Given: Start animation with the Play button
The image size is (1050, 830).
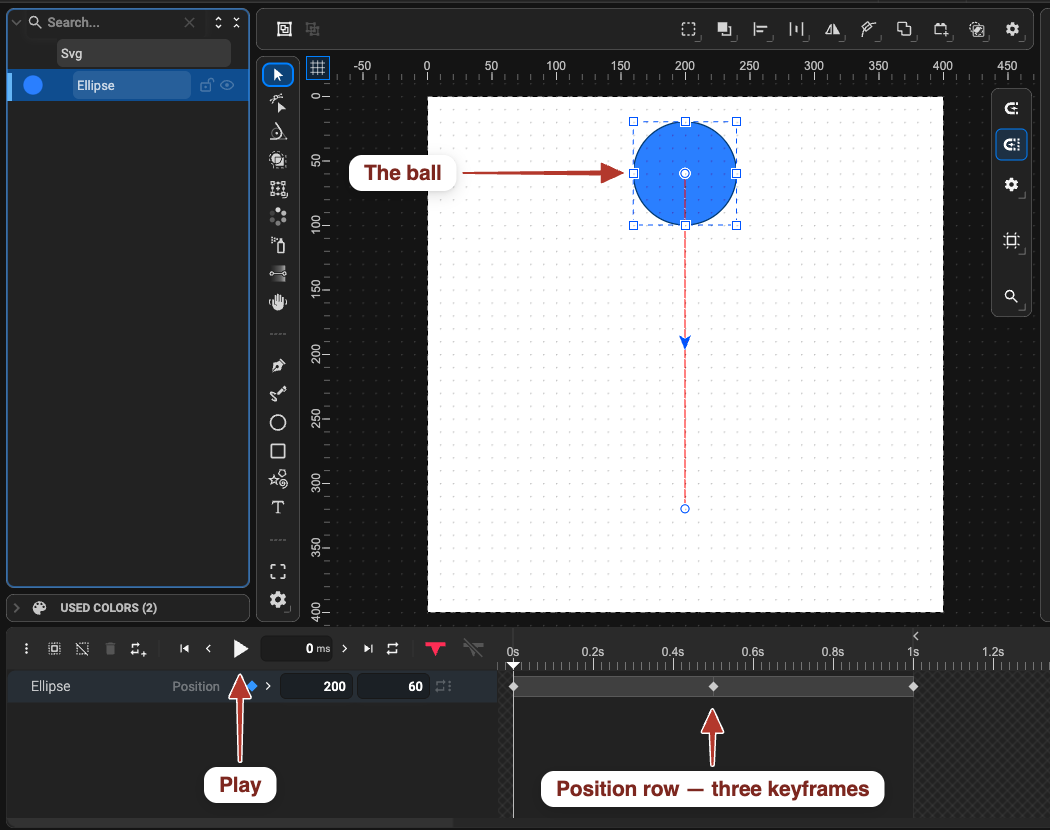Looking at the screenshot, I should point(240,648).
